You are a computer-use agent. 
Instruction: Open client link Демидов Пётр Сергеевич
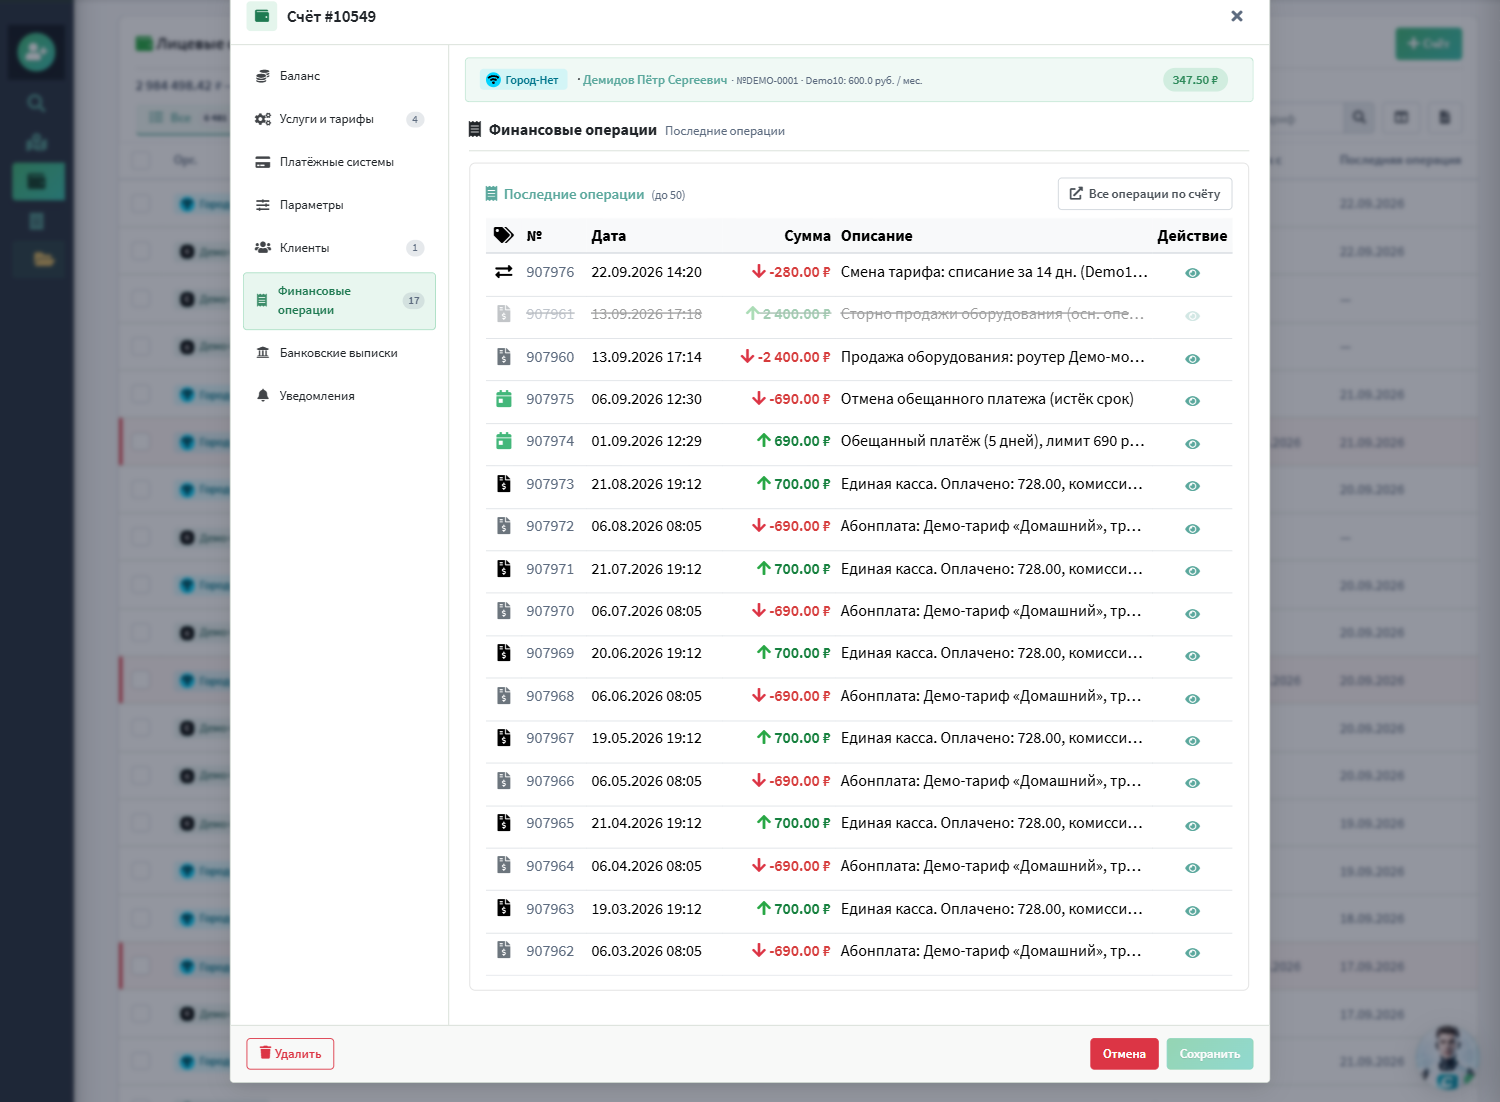point(655,80)
